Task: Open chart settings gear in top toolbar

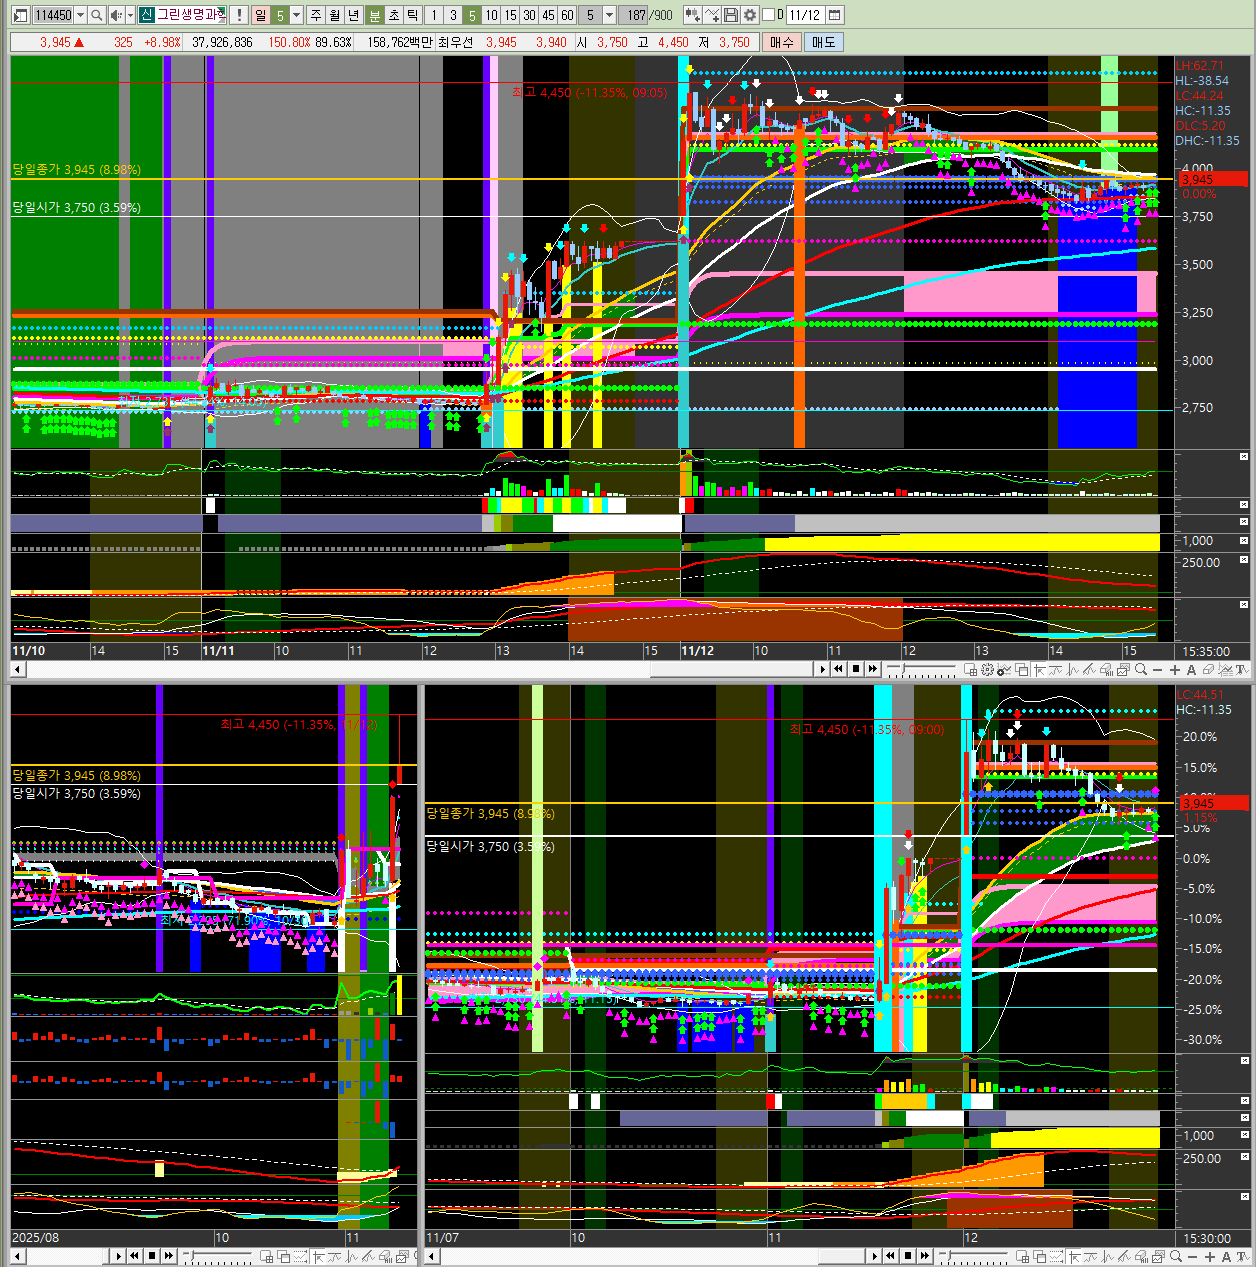Action: tap(749, 15)
